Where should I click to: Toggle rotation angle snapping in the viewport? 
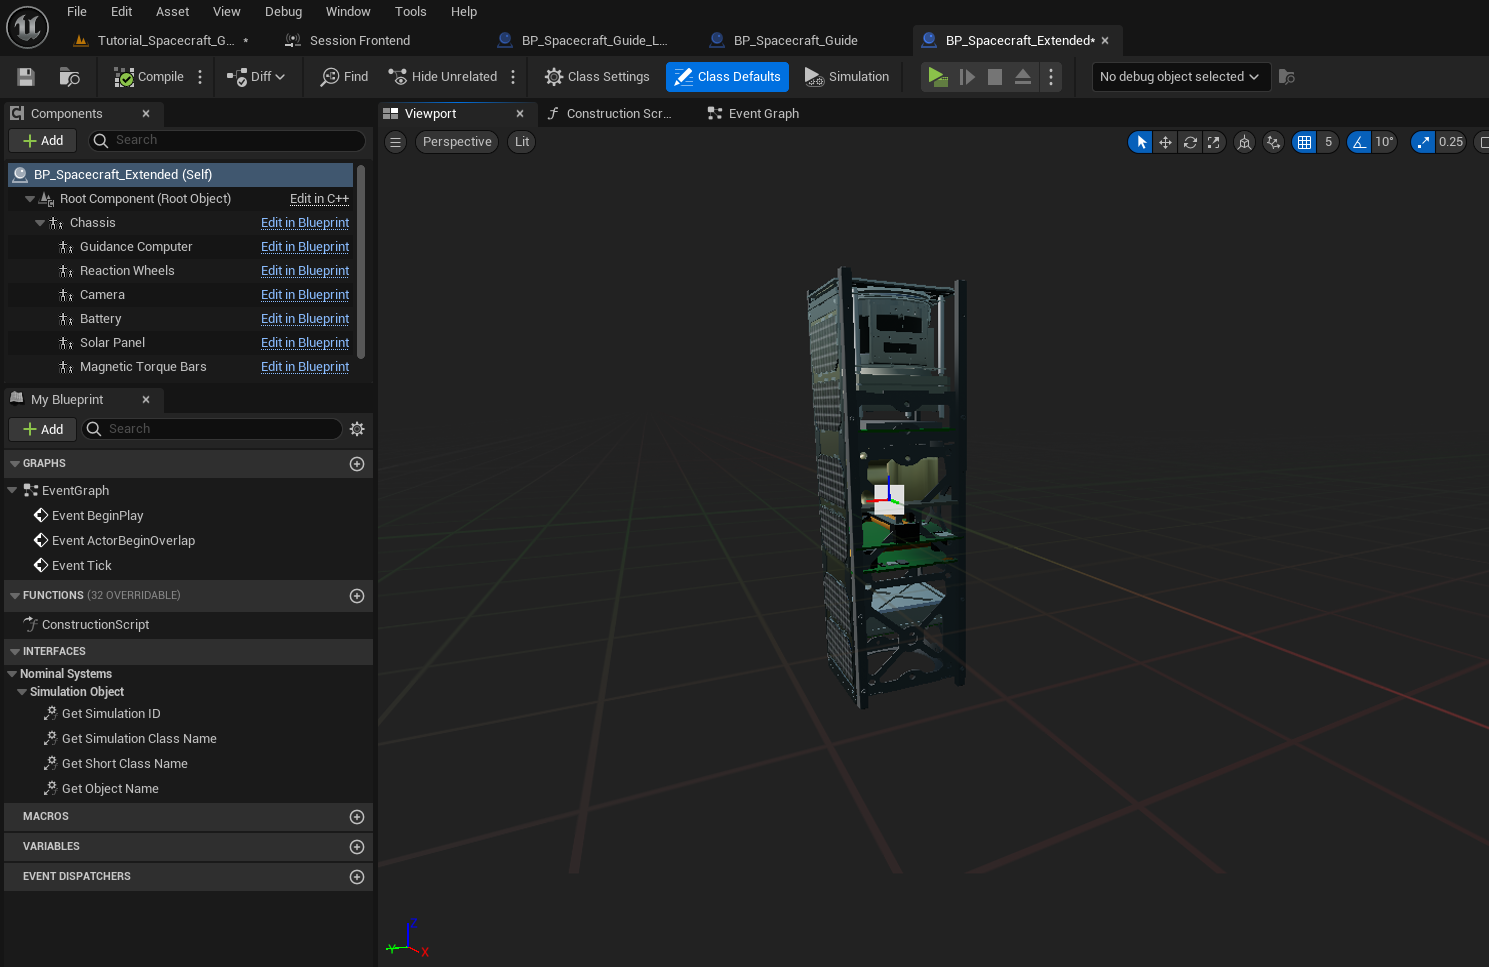(1359, 142)
